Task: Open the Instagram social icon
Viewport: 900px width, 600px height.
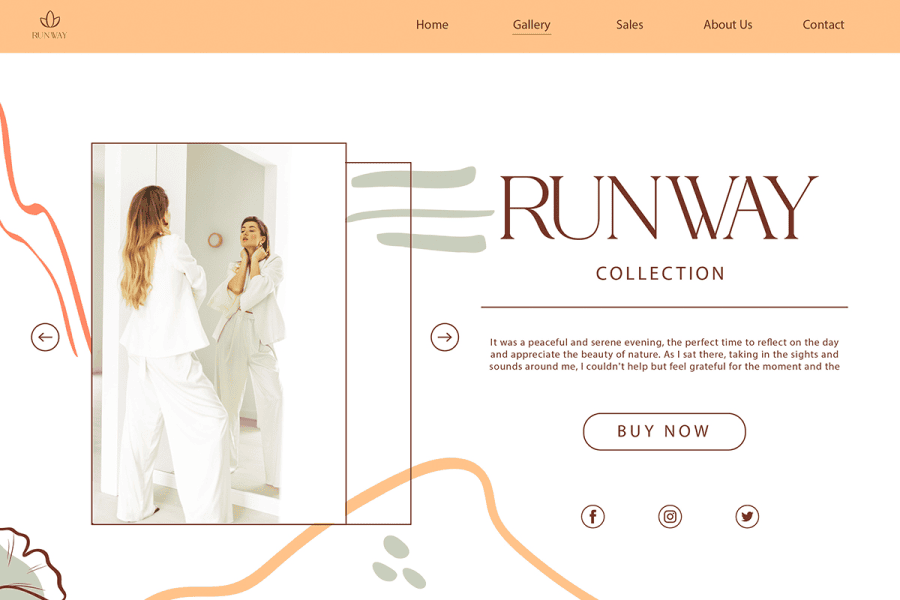Action: coord(670,516)
